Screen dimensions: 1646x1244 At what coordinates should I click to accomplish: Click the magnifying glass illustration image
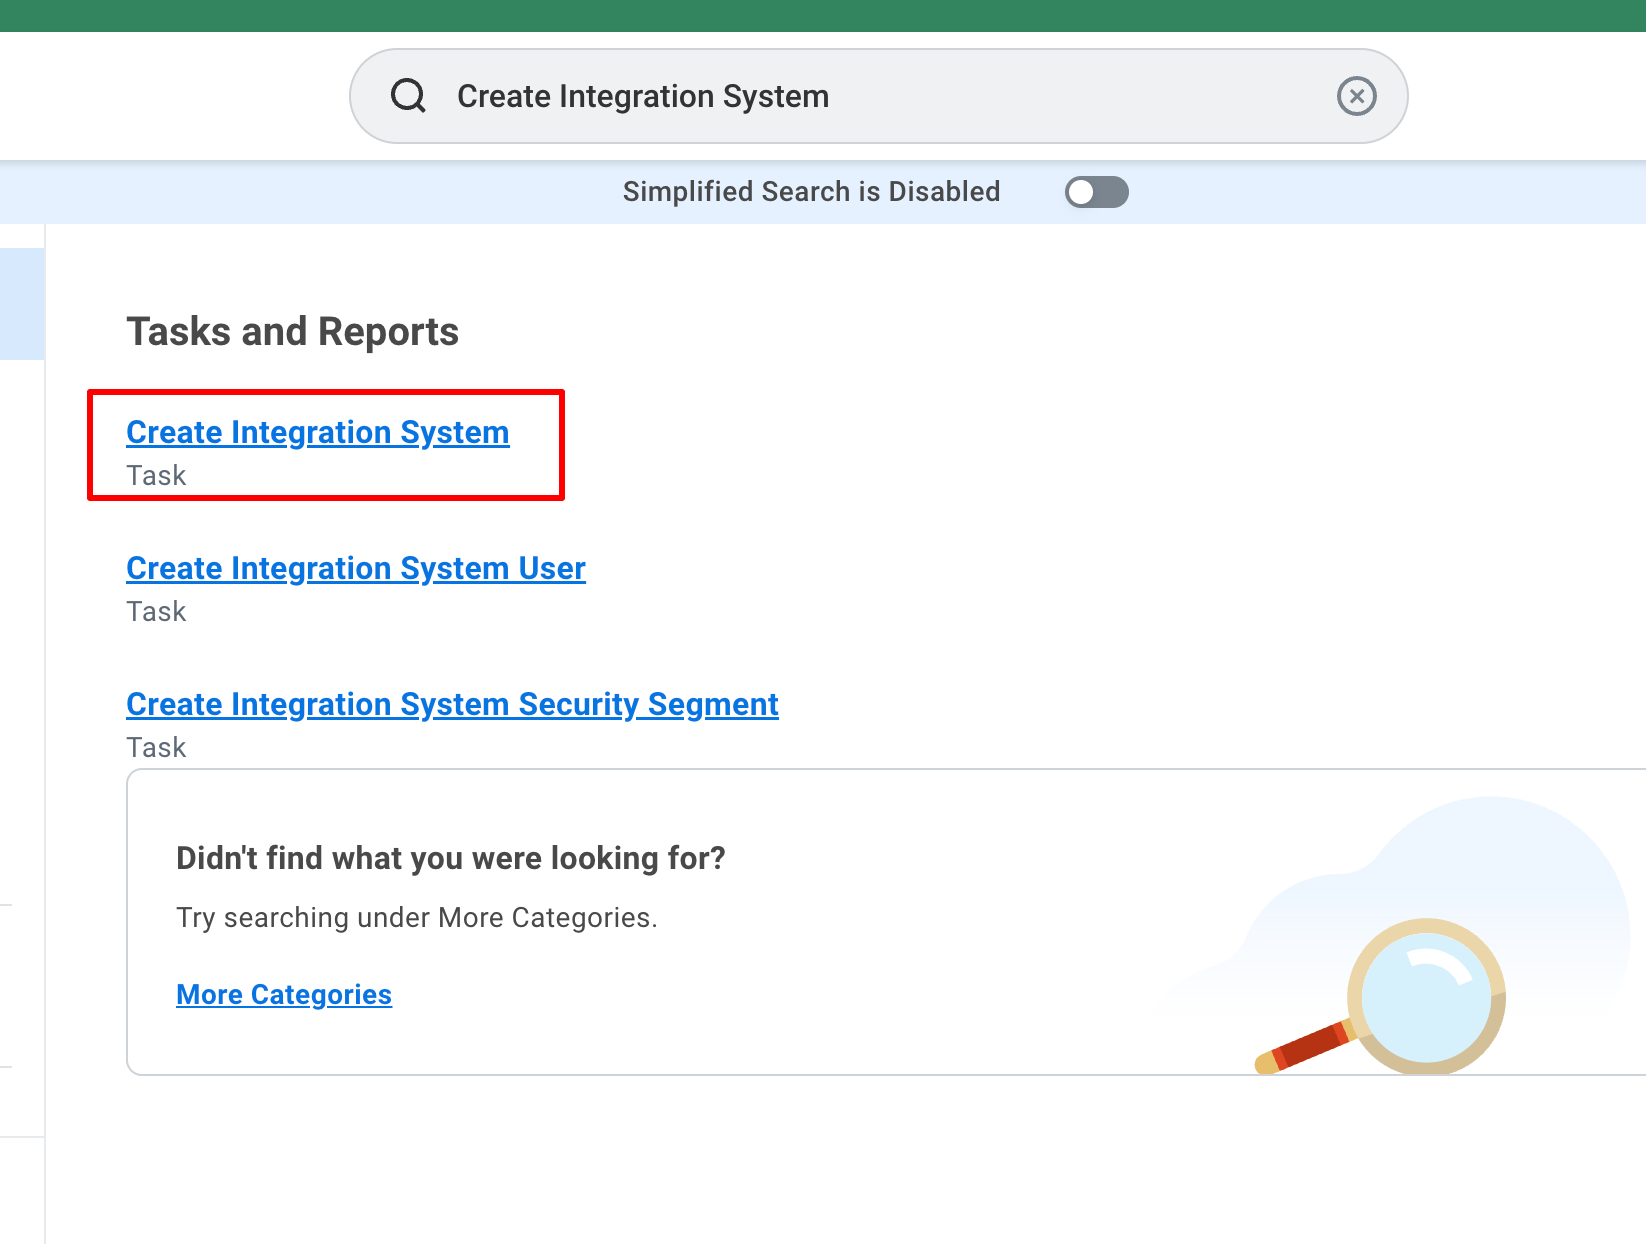coord(1400,990)
